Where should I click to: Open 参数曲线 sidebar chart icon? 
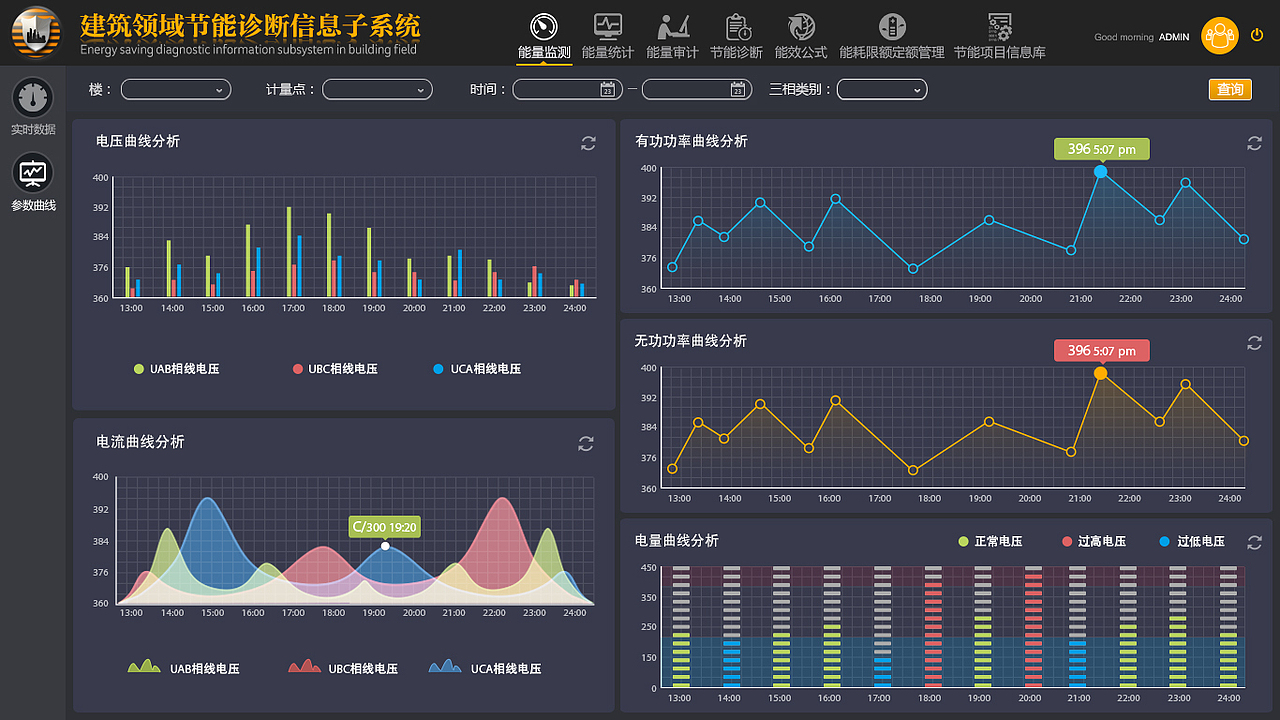pyautogui.click(x=33, y=173)
